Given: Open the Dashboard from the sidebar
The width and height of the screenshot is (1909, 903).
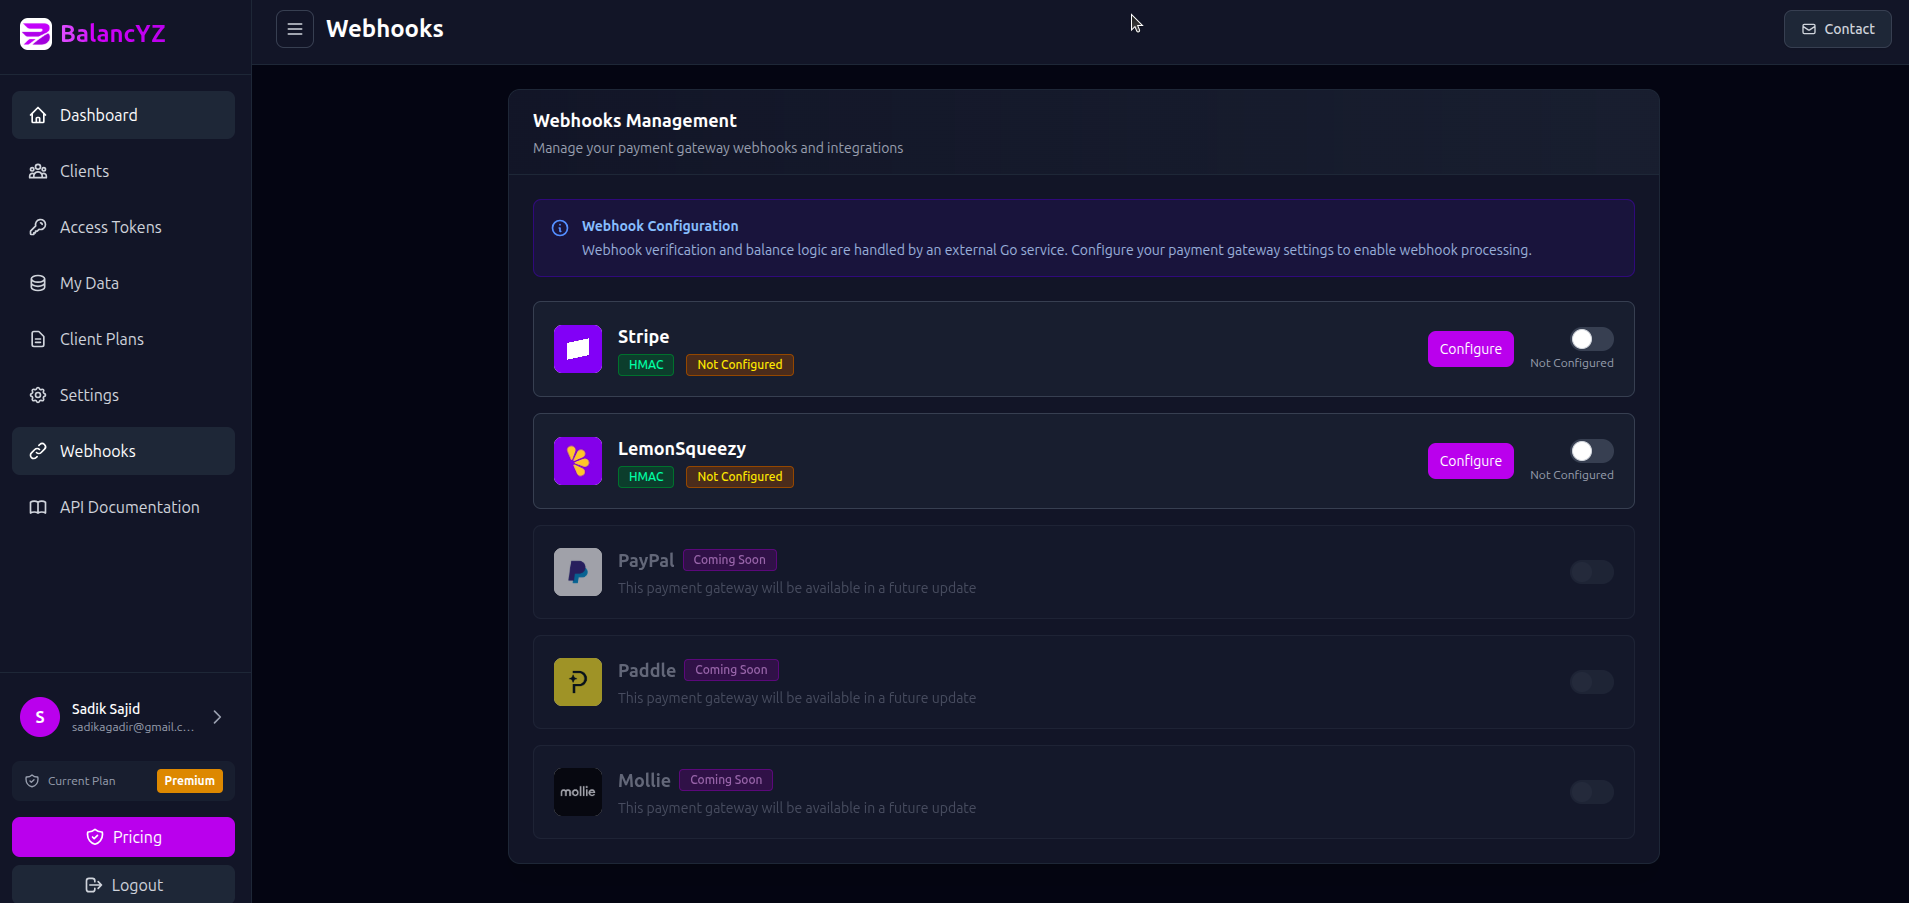Looking at the screenshot, I should pos(97,115).
